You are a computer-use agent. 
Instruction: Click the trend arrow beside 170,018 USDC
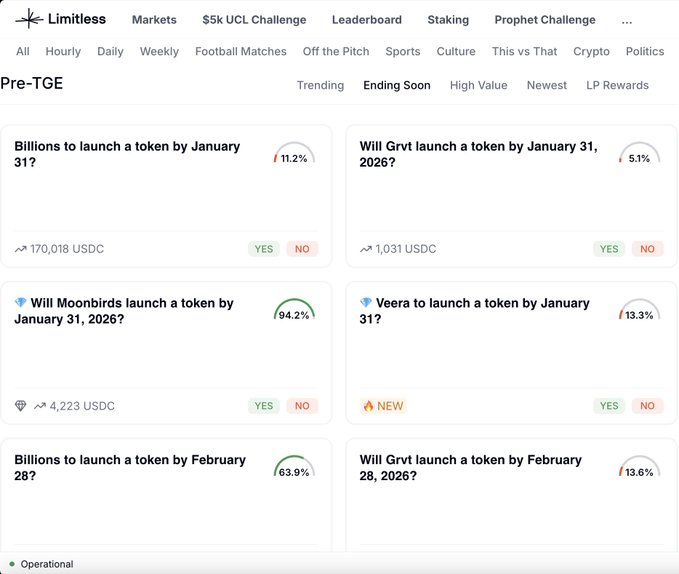pyautogui.click(x=20, y=249)
